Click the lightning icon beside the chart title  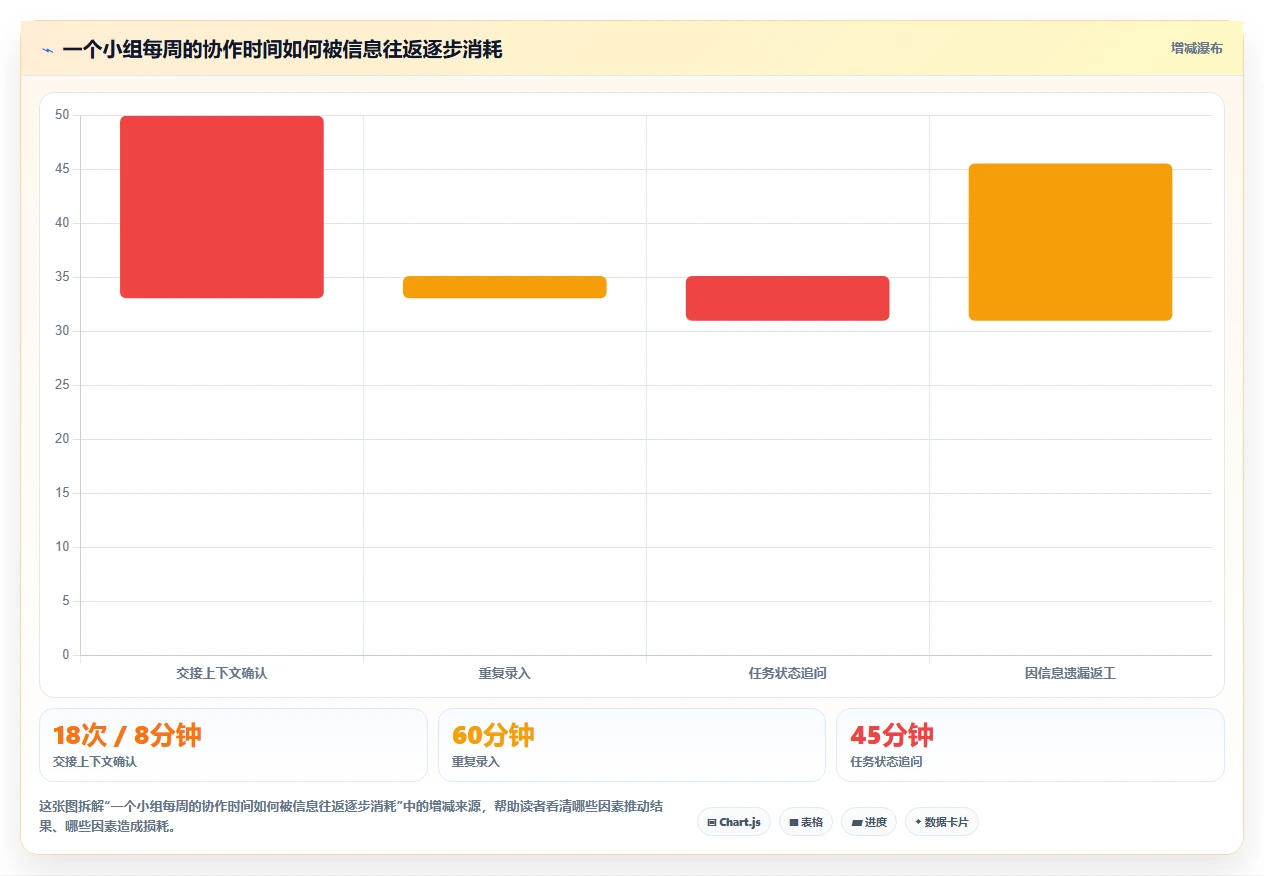point(47,50)
